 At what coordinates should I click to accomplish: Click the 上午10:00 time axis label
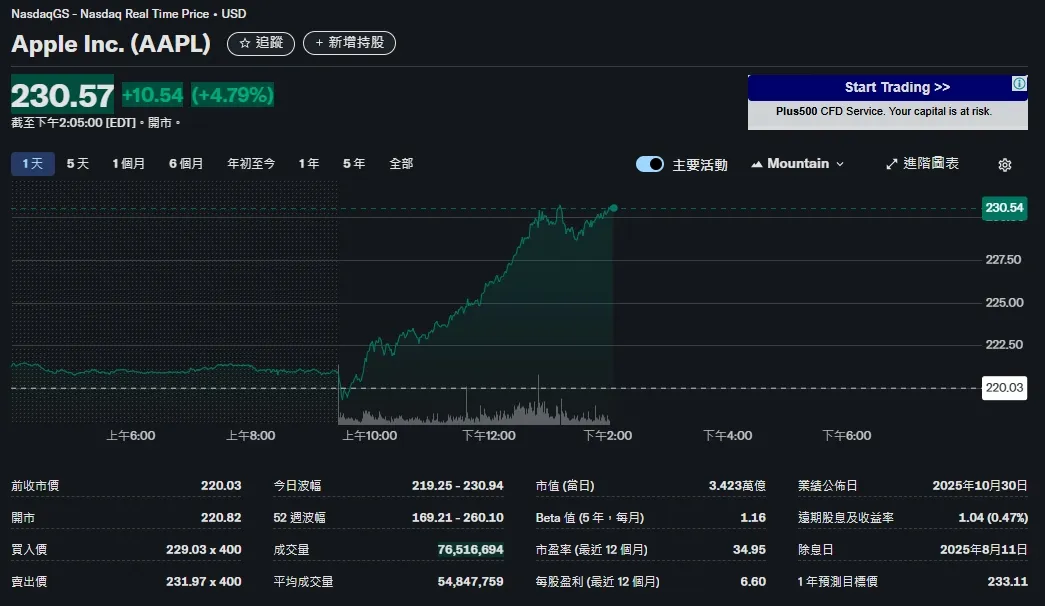pyautogui.click(x=369, y=436)
